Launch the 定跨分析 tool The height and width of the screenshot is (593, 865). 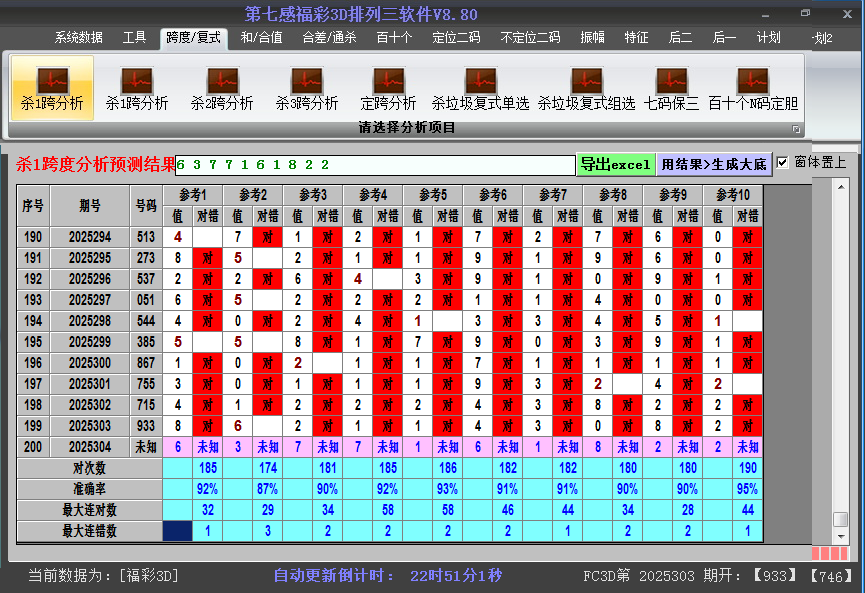(388, 88)
